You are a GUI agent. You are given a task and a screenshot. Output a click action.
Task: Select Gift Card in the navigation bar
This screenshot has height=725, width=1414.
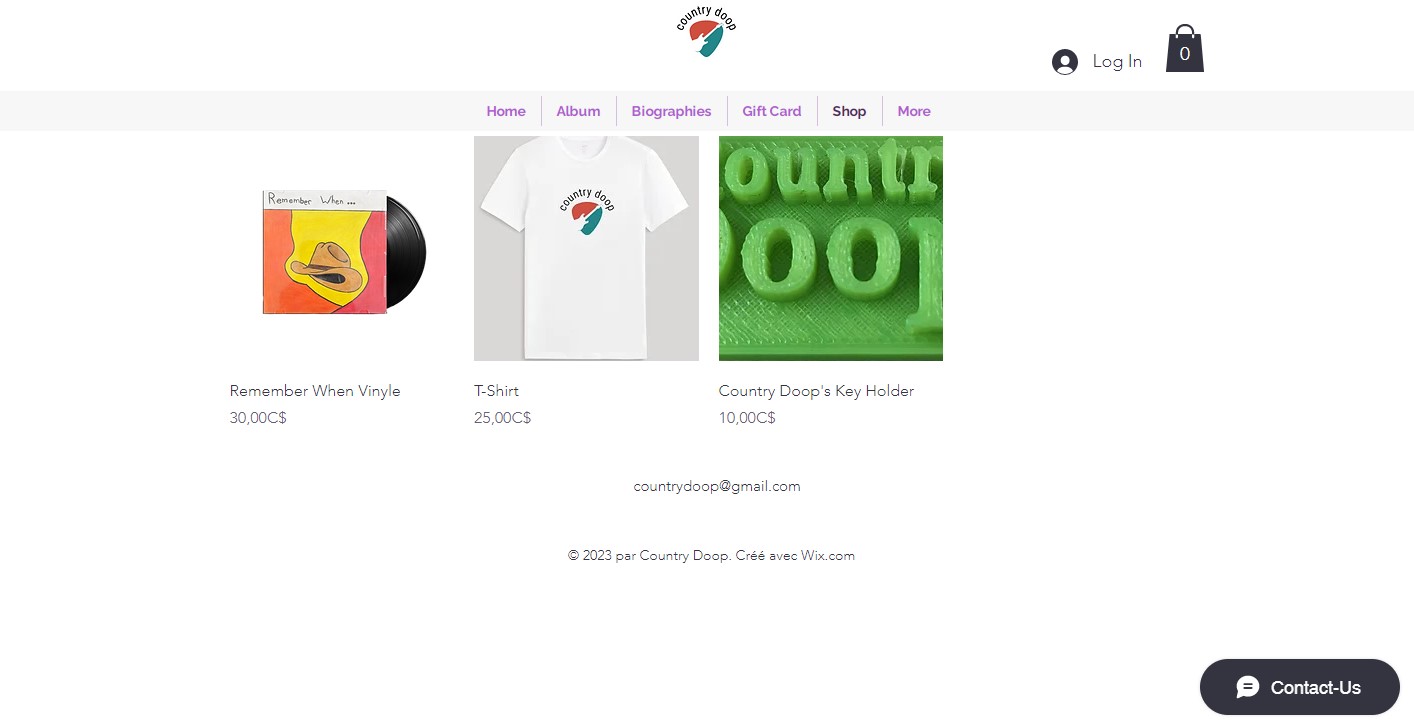click(772, 111)
